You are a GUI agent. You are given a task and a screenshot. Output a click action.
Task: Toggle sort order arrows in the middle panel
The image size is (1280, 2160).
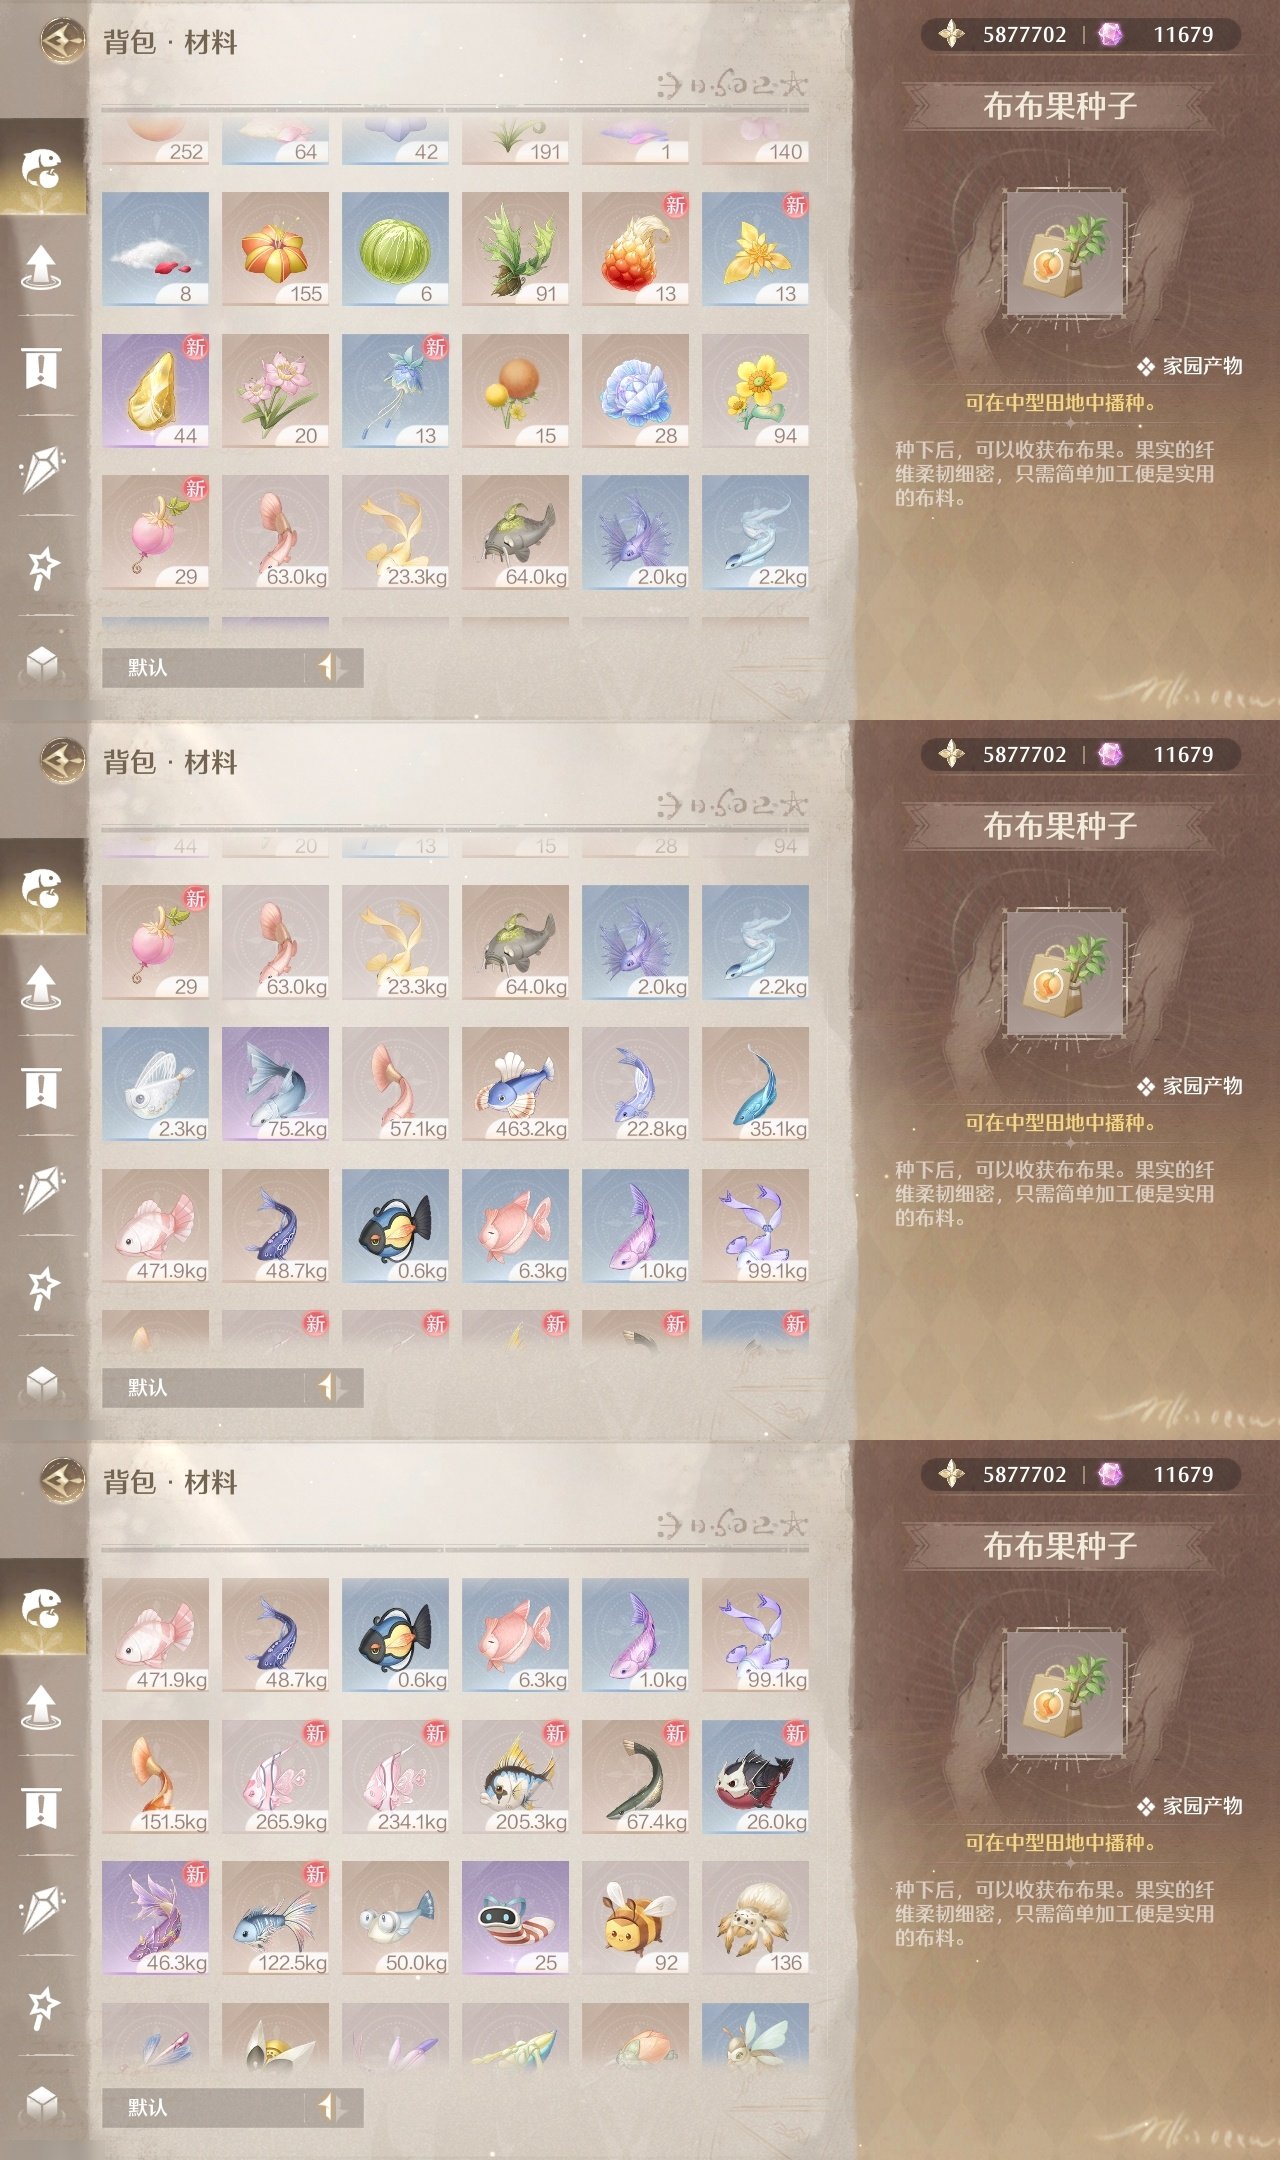tap(331, 1387)
